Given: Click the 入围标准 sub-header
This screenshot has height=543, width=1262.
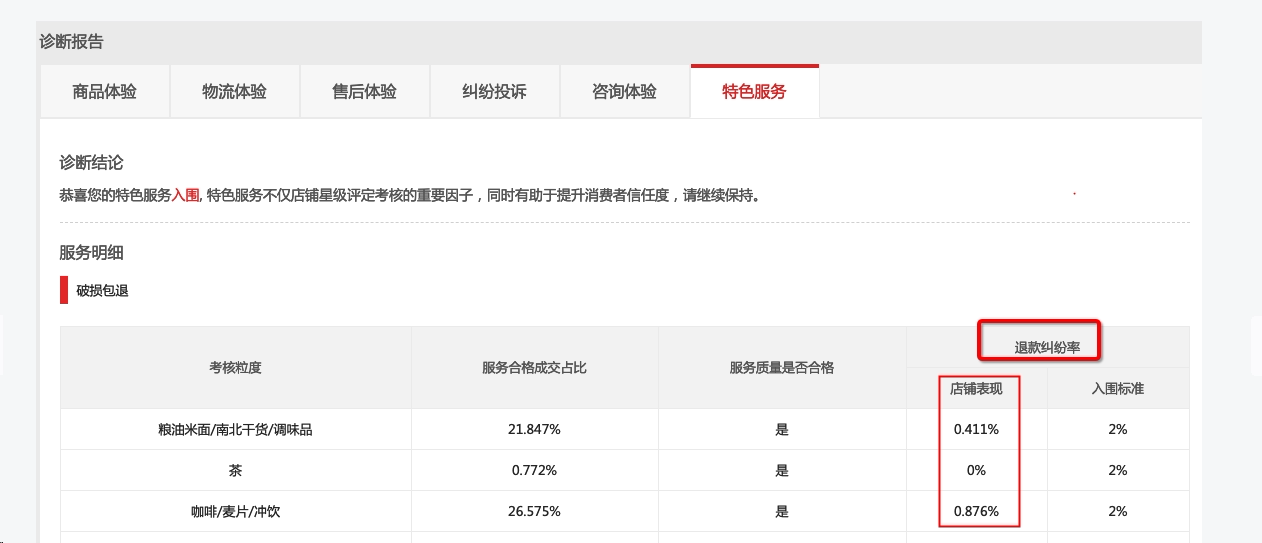Looking at the screenshot, I should 1117,389.
